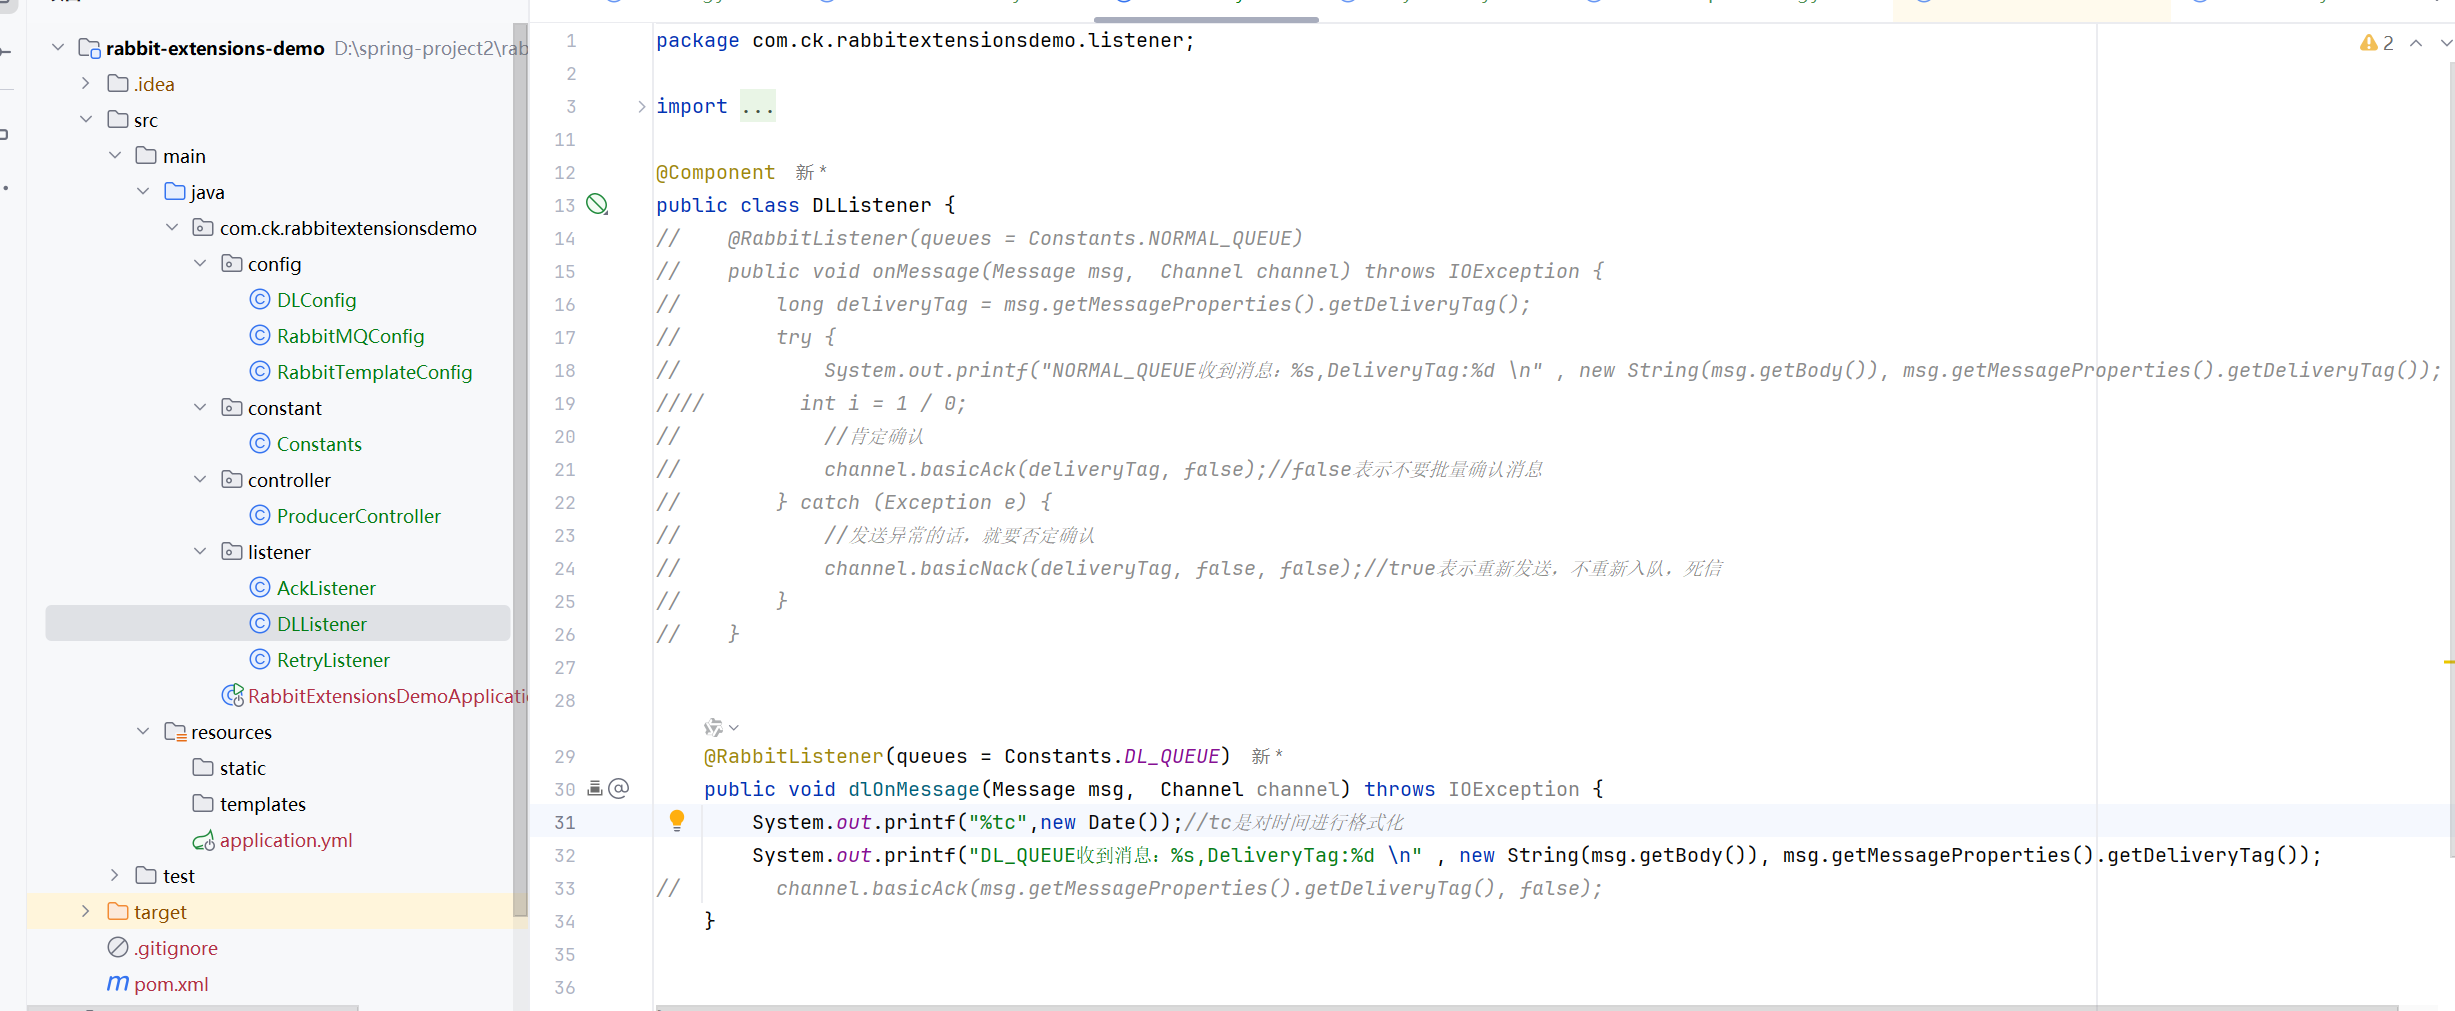Open the inlay hints dropdown above @RabbitListener
This screenshot has height=1011, width=2455.
pos(721,727)
